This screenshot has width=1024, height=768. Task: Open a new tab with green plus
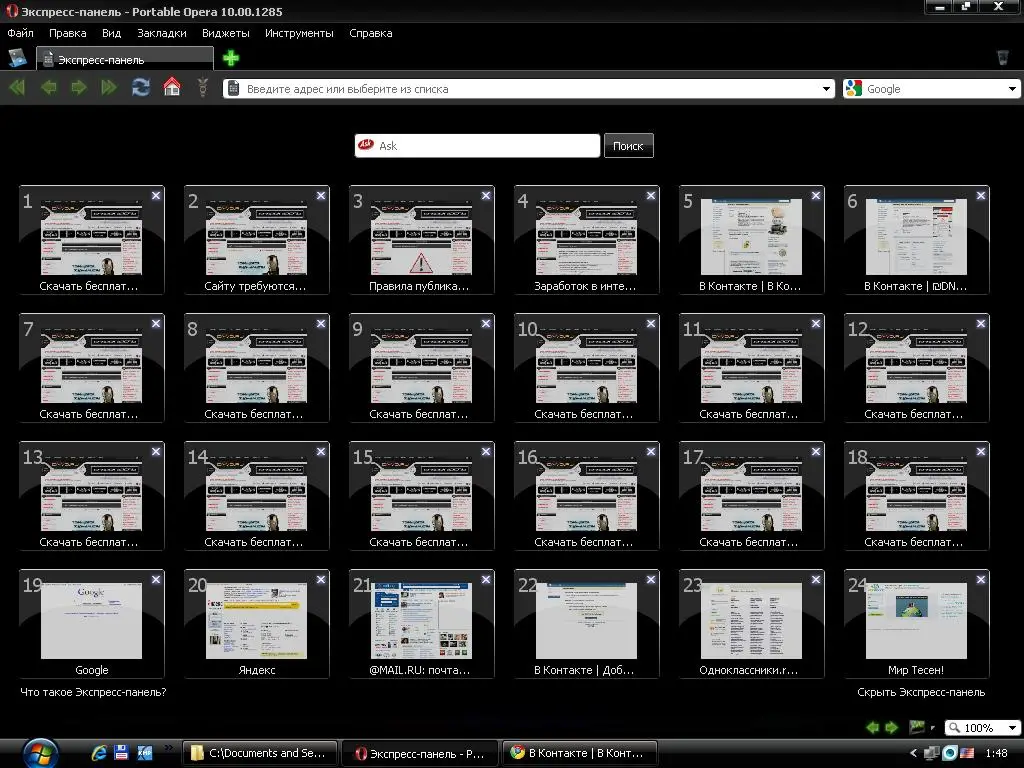coord(231,58)
